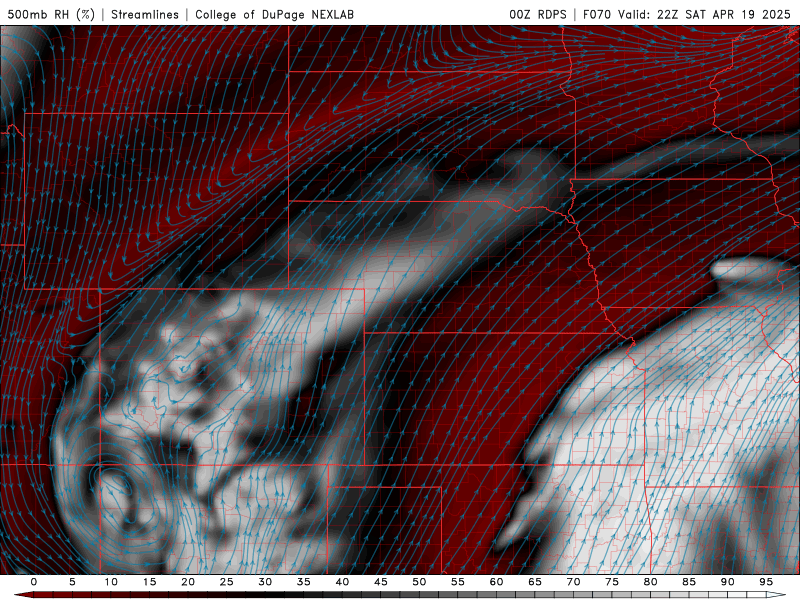This screenshot has height=600, width=800.
Task: Click the '00Z RDPS' model label
Action: 538,14
